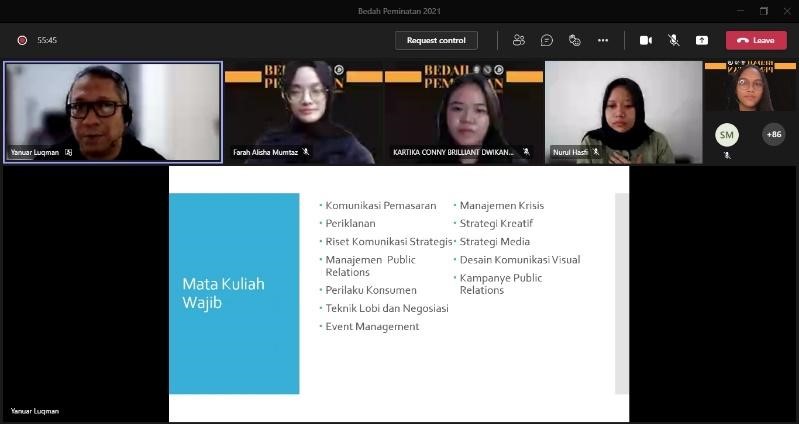Screen dimensions: 799x424
Task: Select Yanuar Luqman's video tile
Action: click(x=112, y=111)
